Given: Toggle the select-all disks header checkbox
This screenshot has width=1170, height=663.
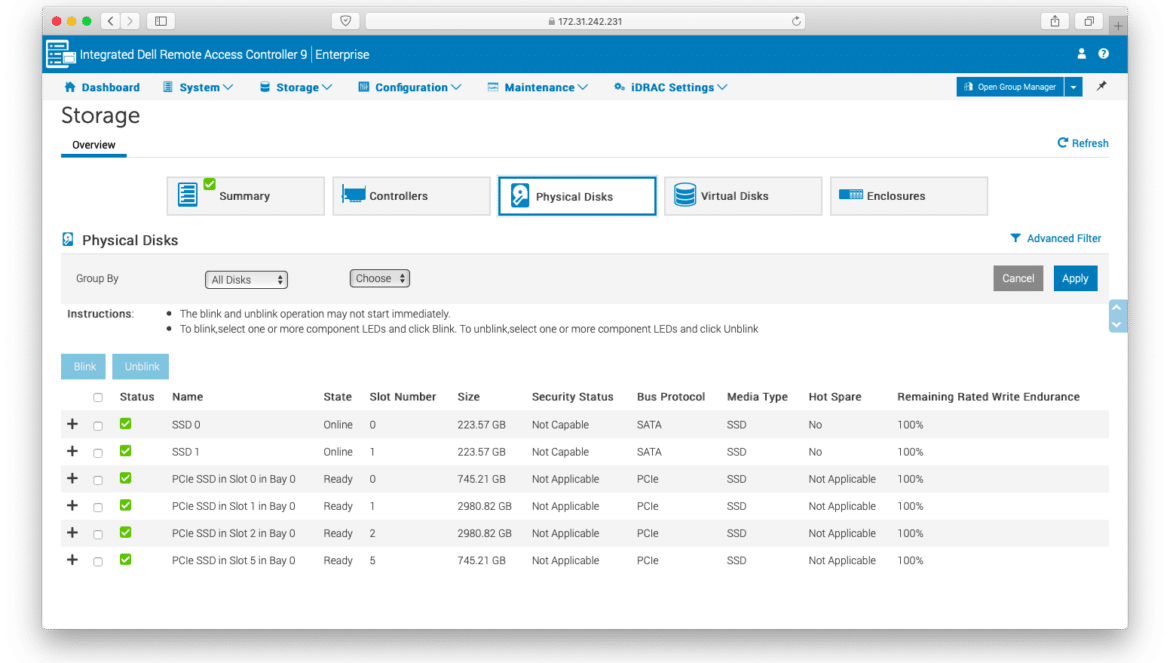Looking at the screenshot, I should pos(98,398).
